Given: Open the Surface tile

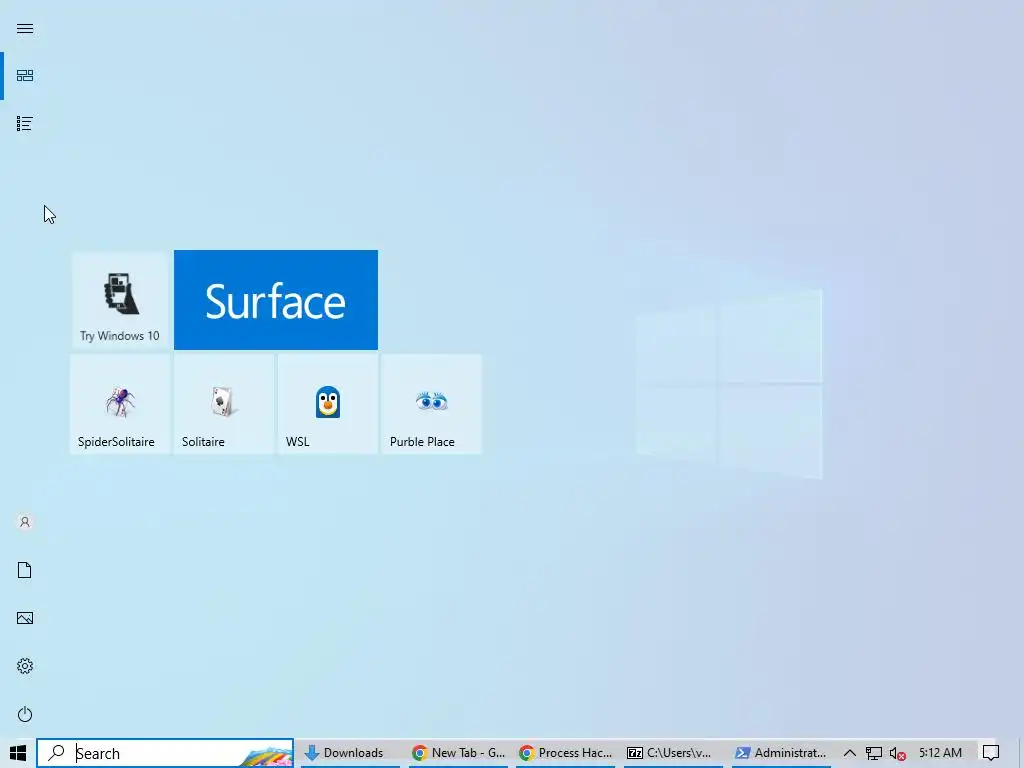Looking at the screenshot, I should 276,300.
